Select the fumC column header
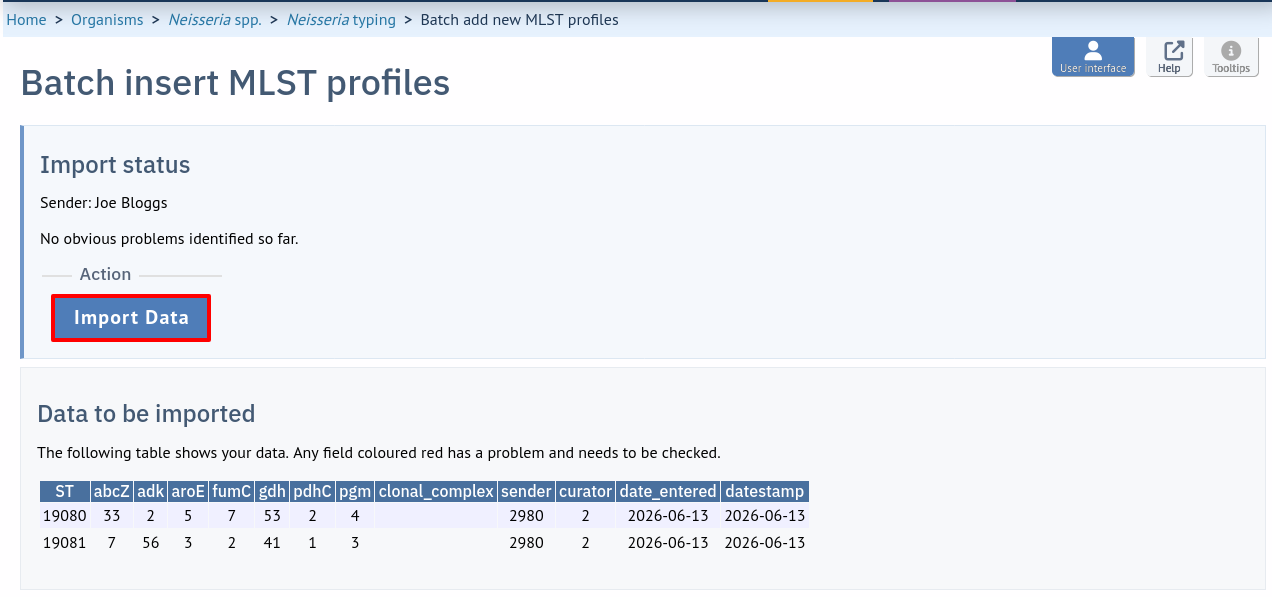Viewport: 1272px width, 597px height. [232, 491]
